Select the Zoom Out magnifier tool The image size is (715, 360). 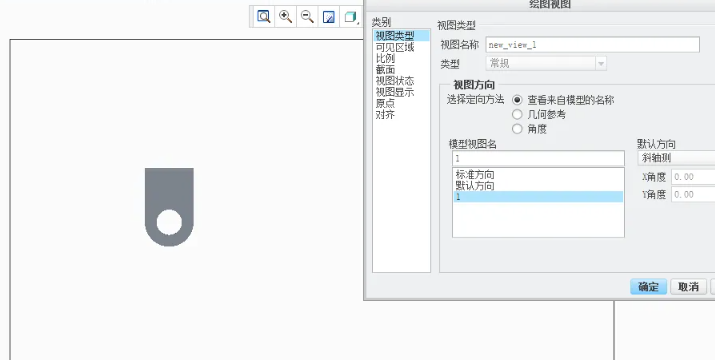[307, 17]
